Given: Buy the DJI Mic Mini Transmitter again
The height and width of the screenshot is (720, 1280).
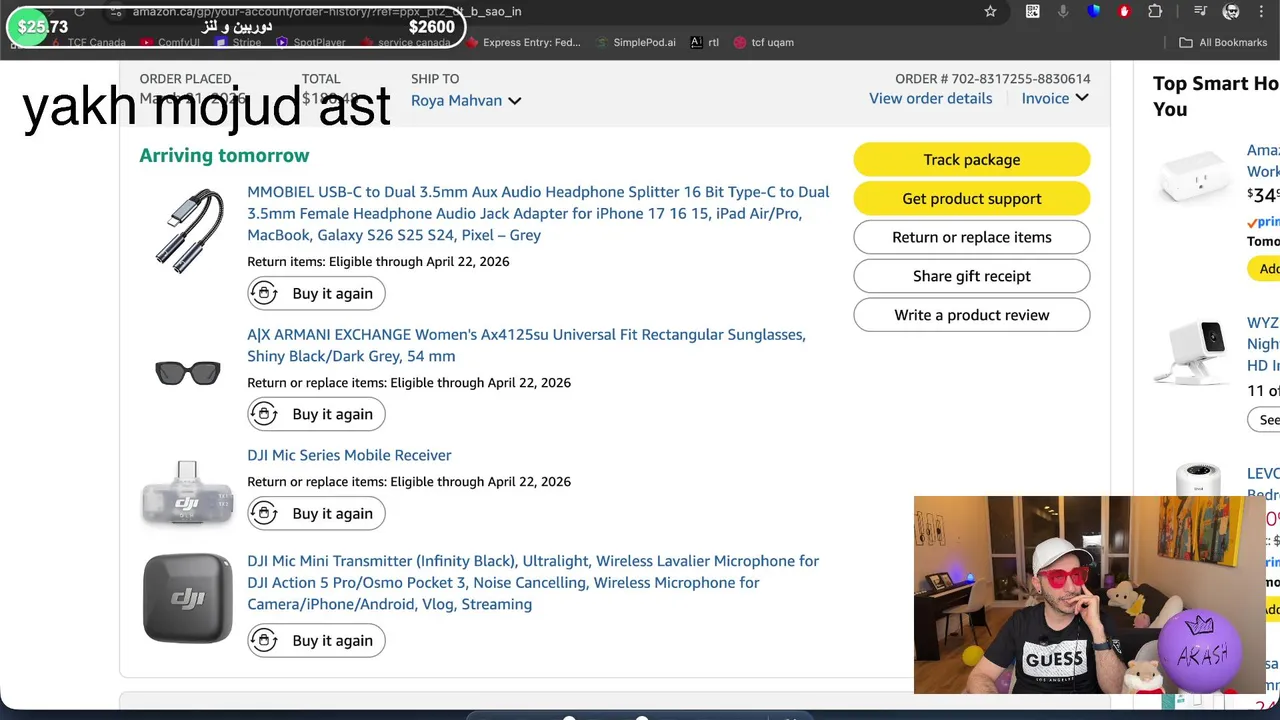Looking at the screenshot, I should pos(316,640).
